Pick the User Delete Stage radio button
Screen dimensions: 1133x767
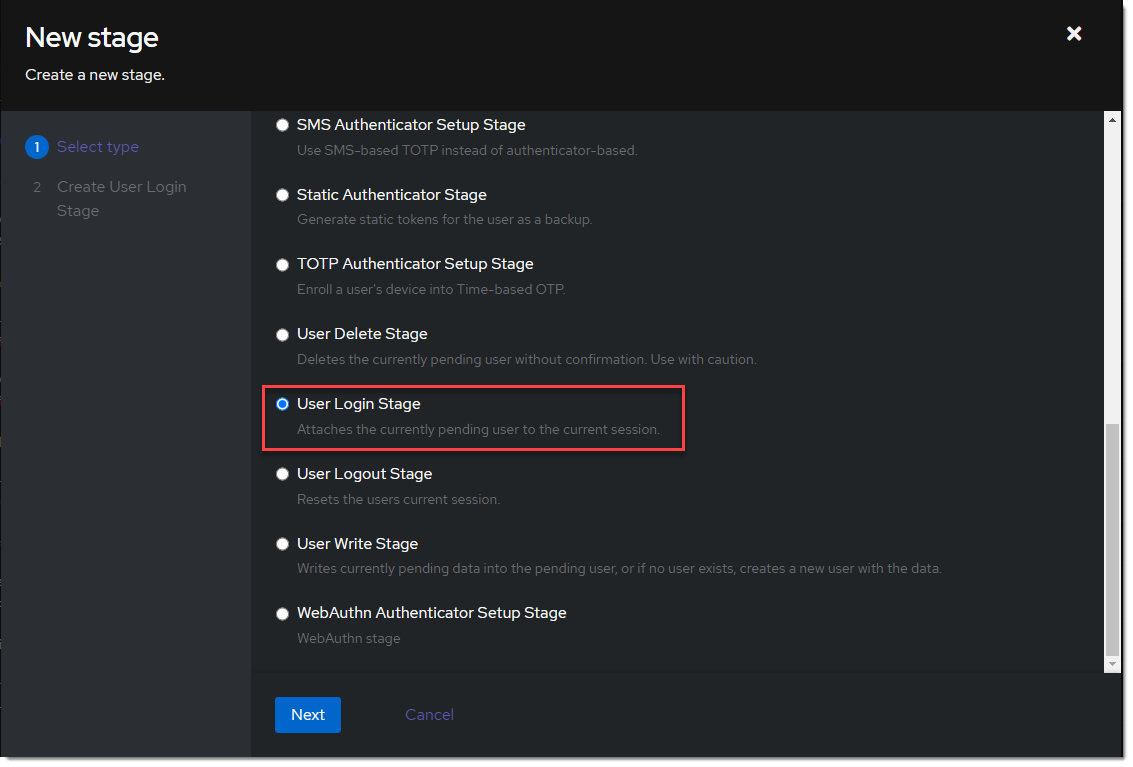point(283,335)
